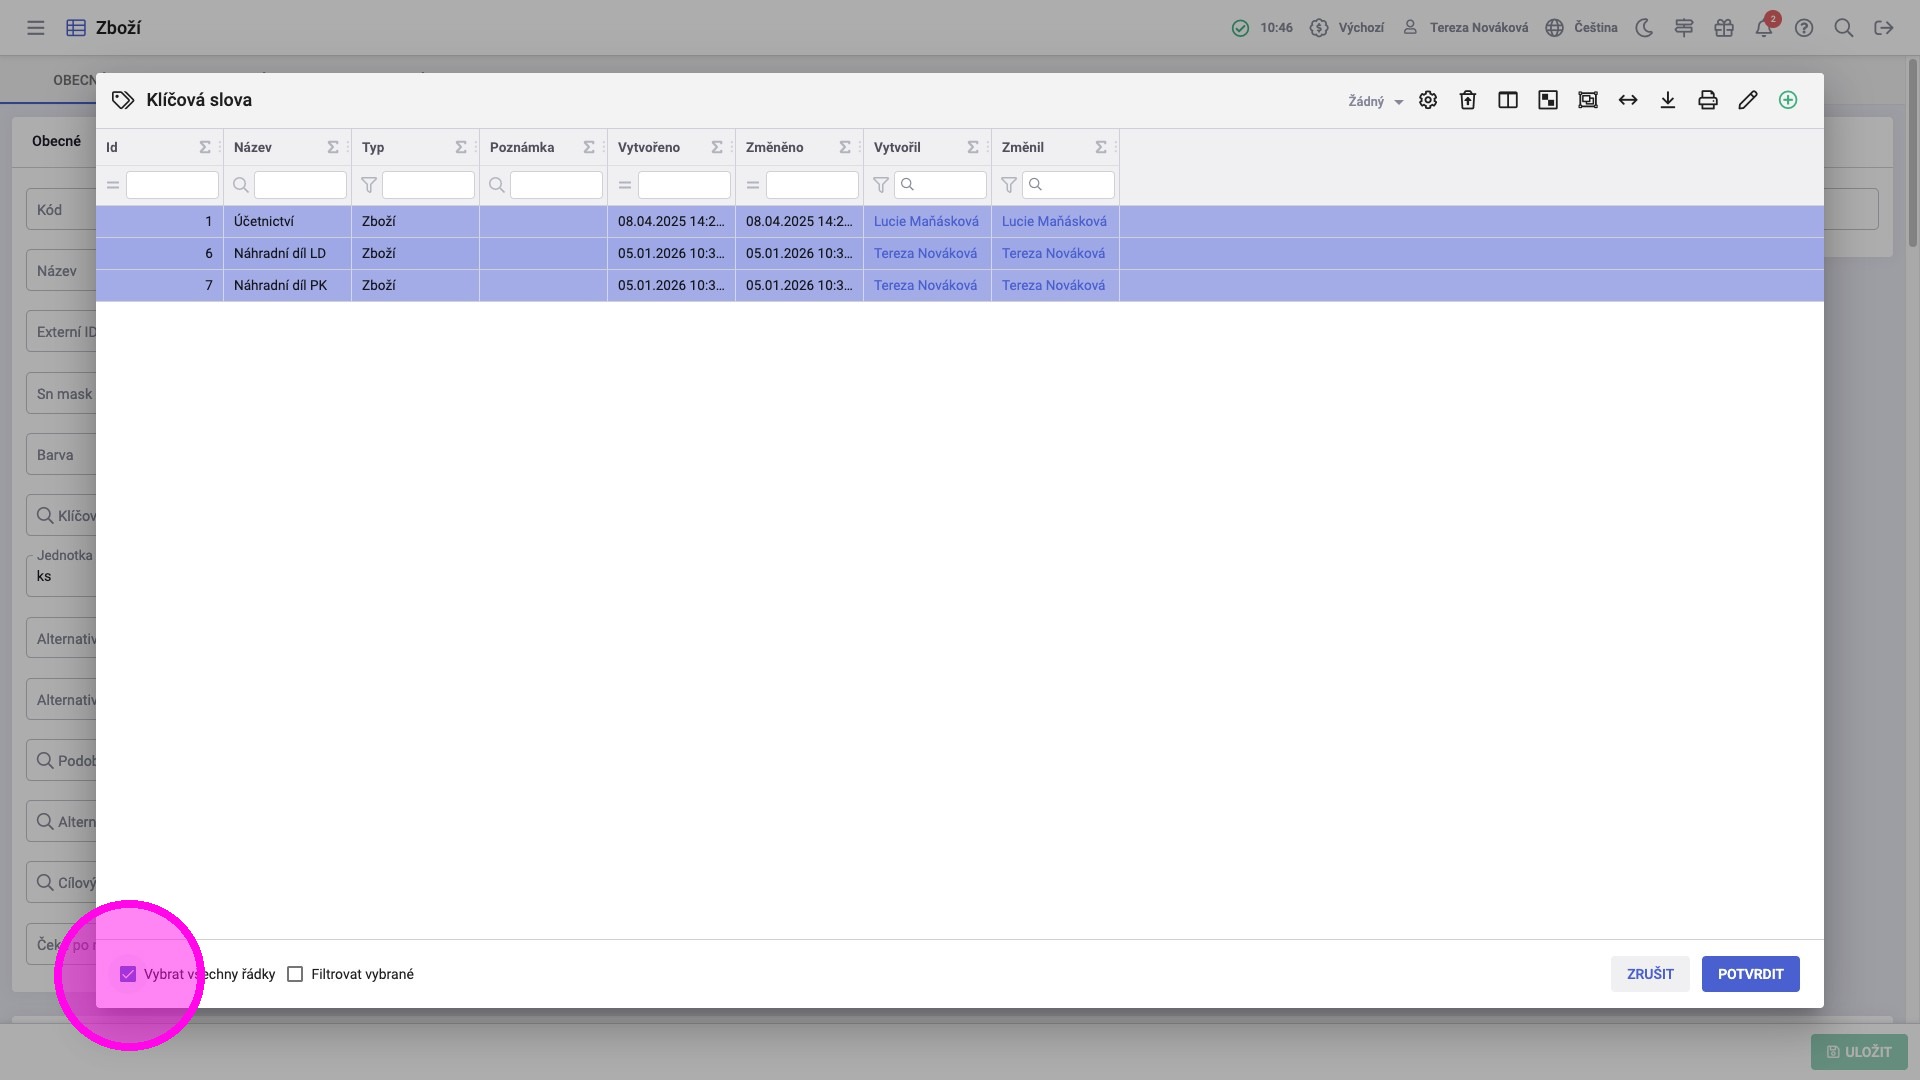Click the Zrušit button
The image size is (1920, 1080).
pyautogui.click(x=1650, y=974)
